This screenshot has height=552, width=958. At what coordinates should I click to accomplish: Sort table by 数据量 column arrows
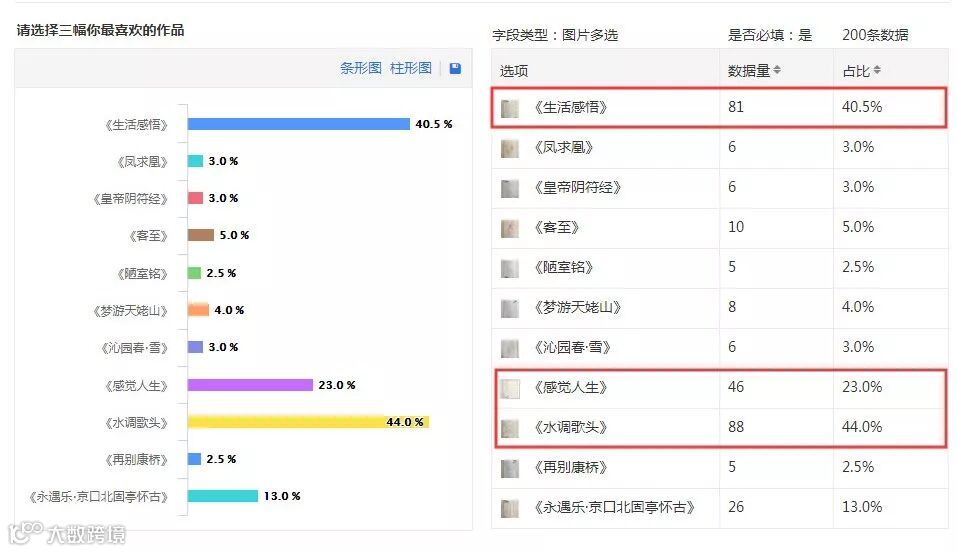pyautogui.click(x=777, y=70)
